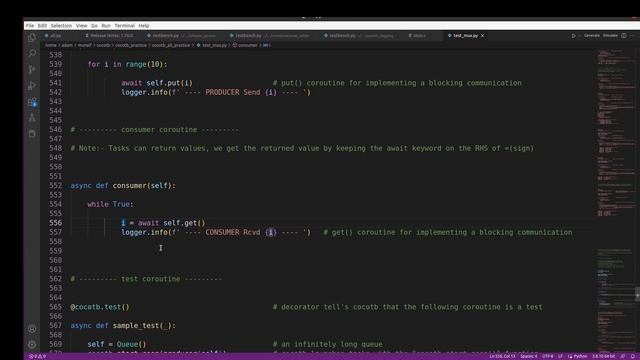Change Spaces: 4 indentation setting
Image resolution: width=640 pixels, height=360 pixels.
coord(529,356)
